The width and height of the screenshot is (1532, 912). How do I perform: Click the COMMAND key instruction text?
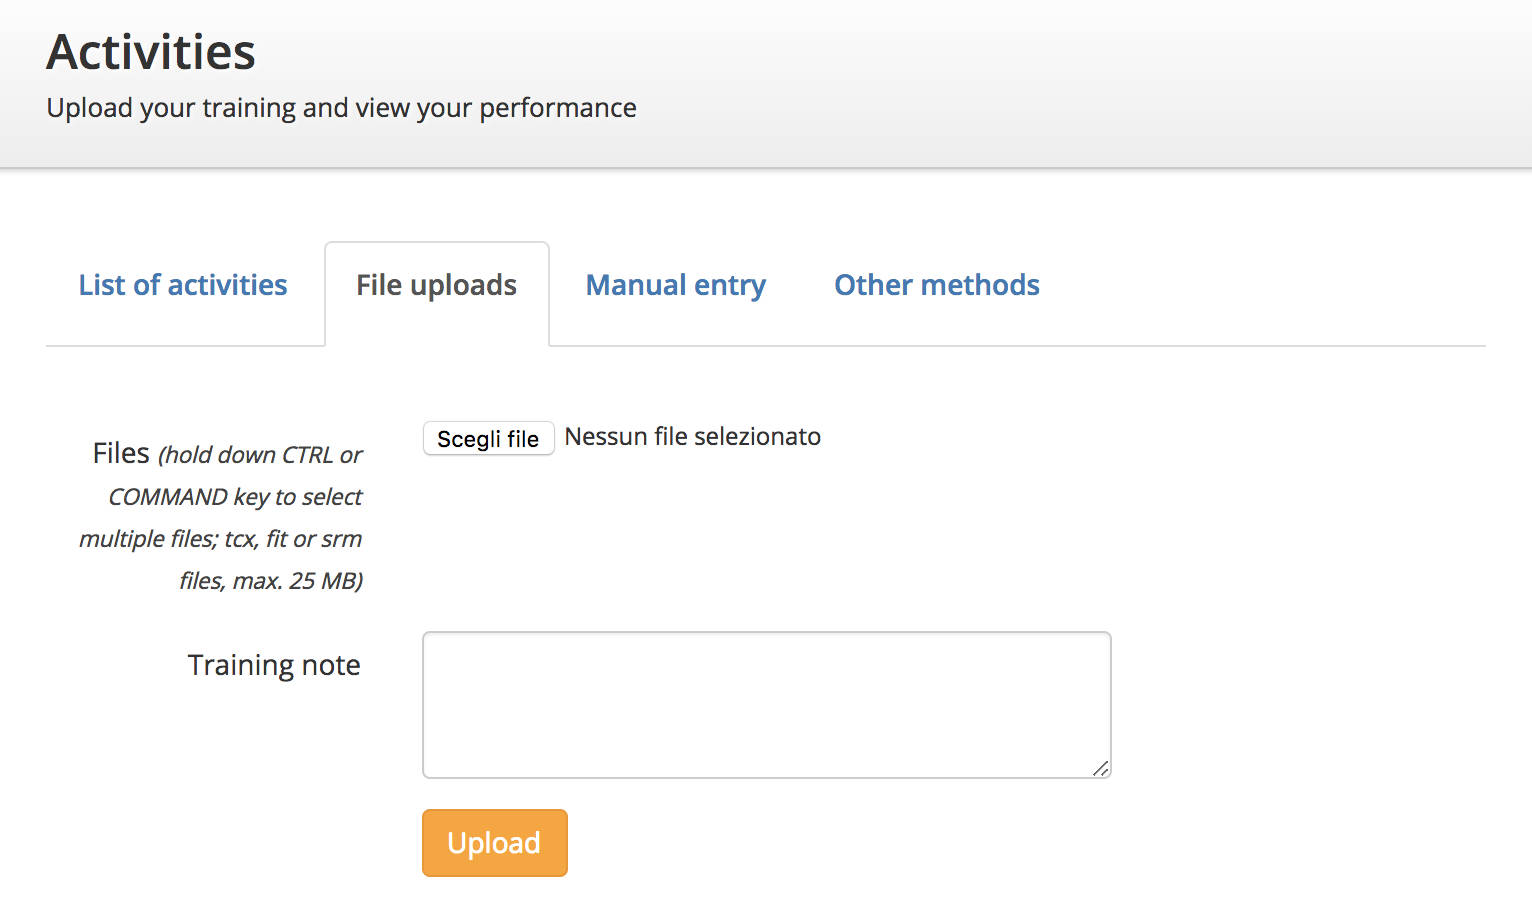[x=235, y=497]
